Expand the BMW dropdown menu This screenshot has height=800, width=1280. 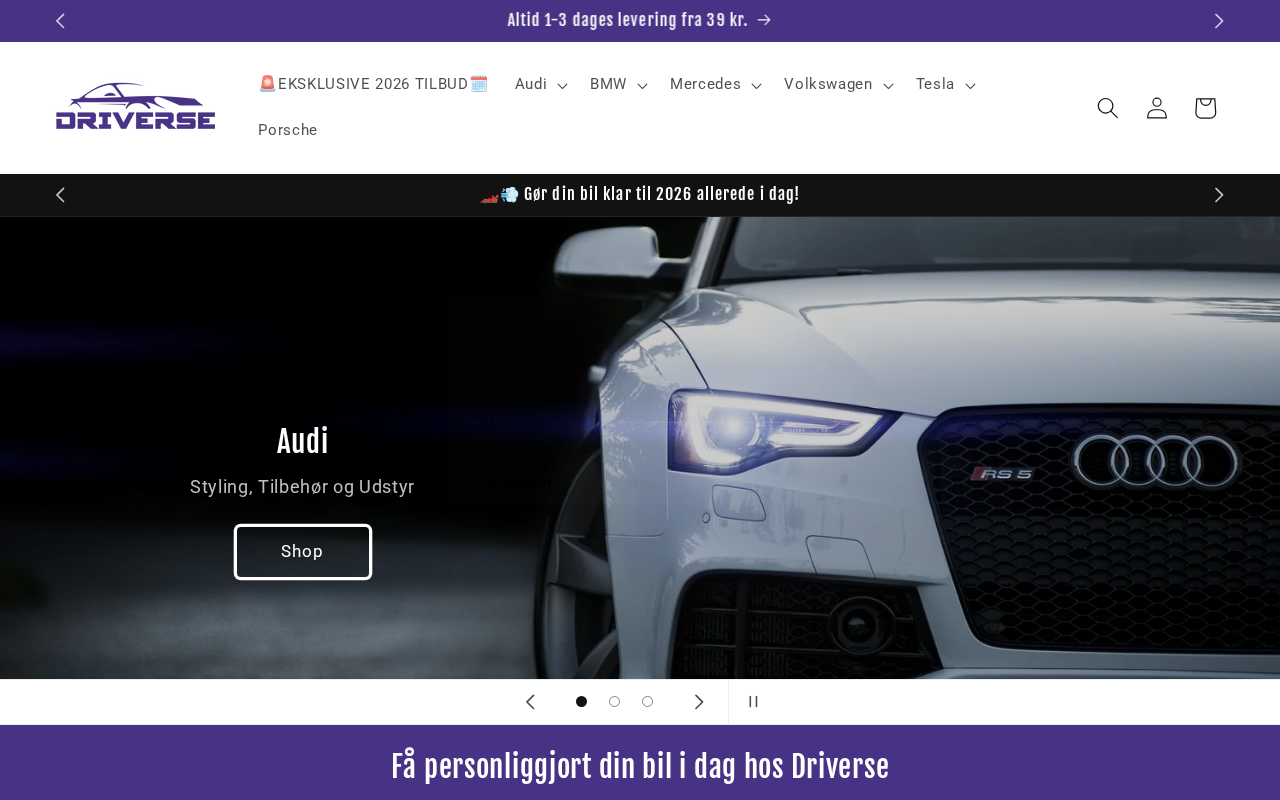[x=618, y=85]
